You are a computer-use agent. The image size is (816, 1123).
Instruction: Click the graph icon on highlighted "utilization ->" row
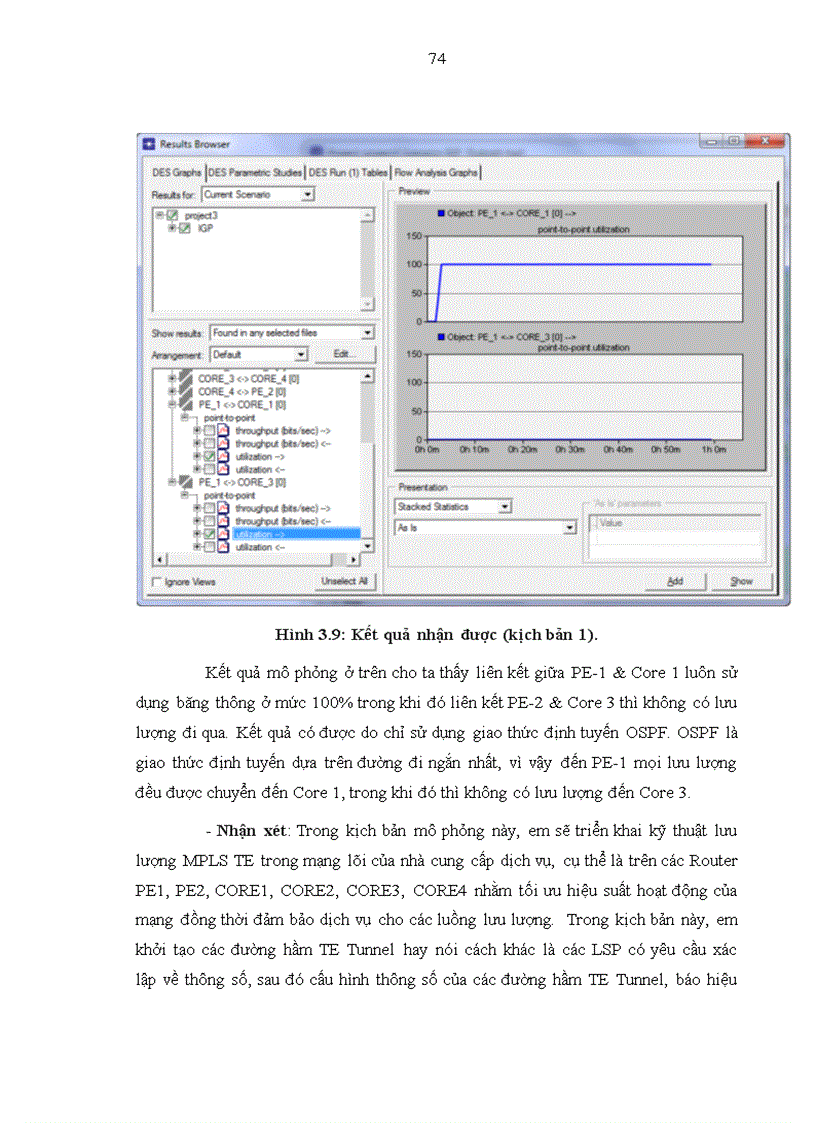(222, 533)
